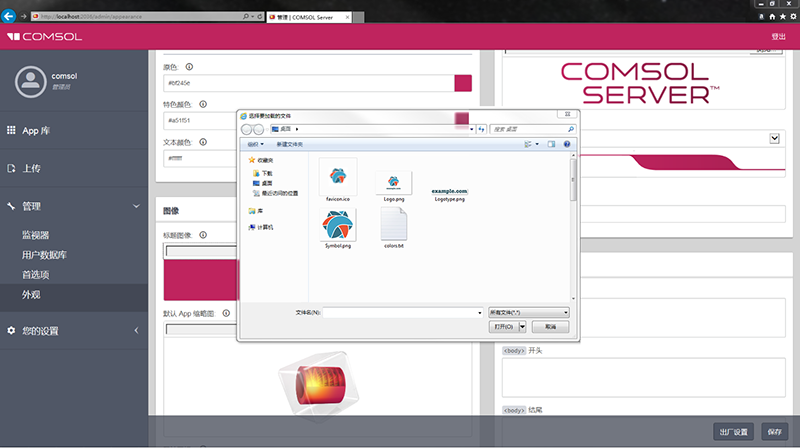Click the file dialog forward navigation button

coord(259,129)
